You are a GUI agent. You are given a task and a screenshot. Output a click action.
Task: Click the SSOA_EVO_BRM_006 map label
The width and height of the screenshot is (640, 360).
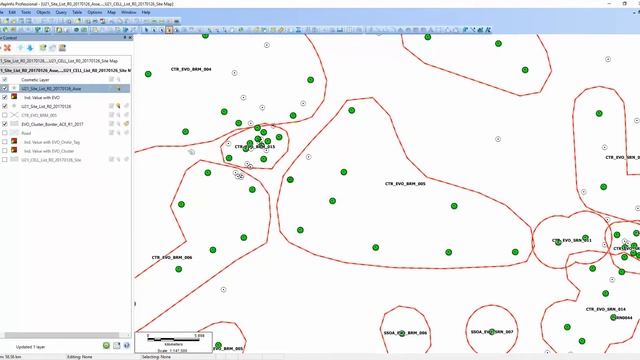(405, 333)
